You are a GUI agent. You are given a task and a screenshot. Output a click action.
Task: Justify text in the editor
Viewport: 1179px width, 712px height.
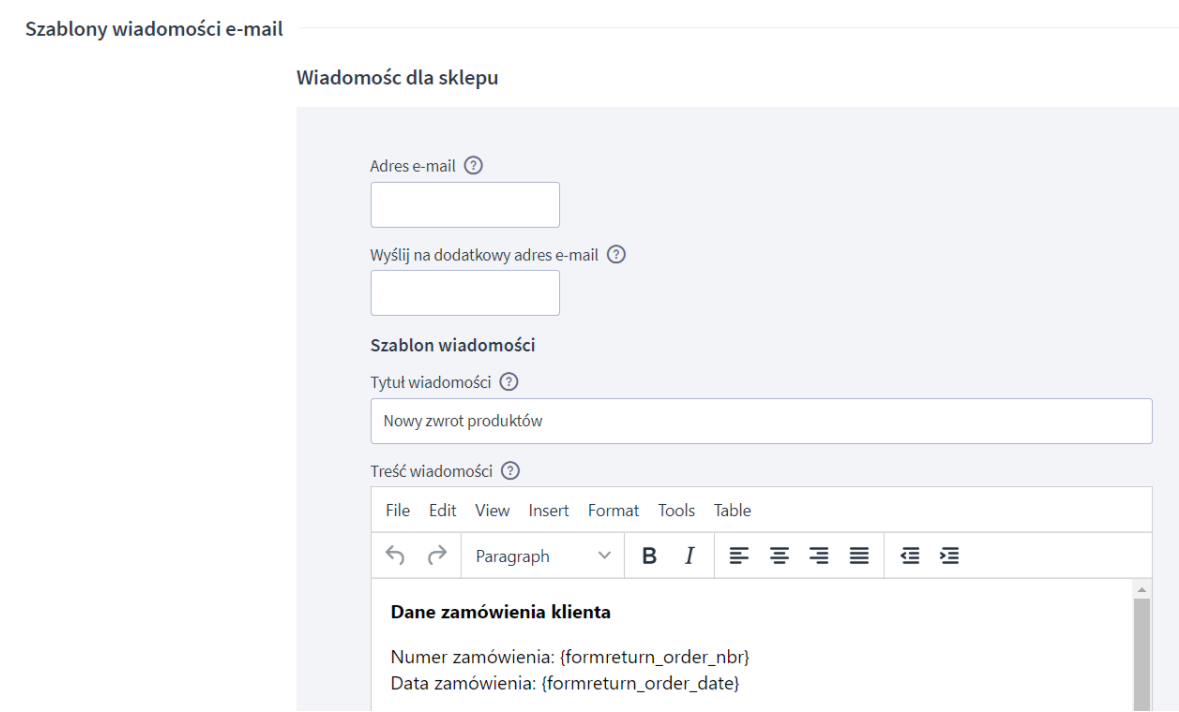[x=859, y=556]
